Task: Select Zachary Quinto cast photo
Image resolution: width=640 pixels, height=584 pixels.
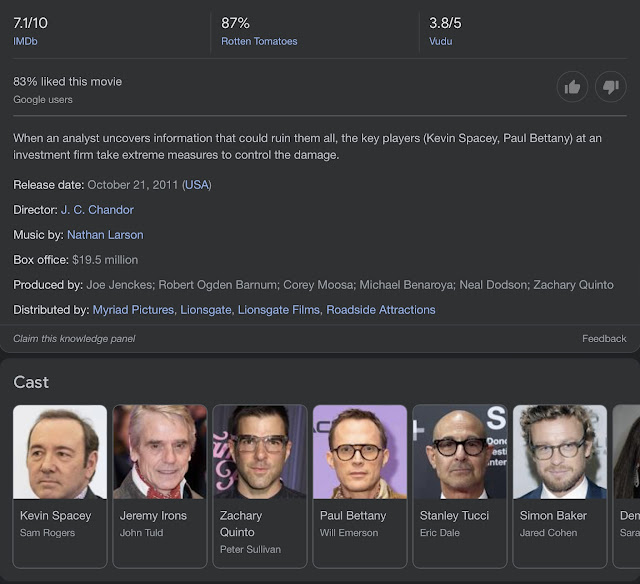Action: click(260, 451)
